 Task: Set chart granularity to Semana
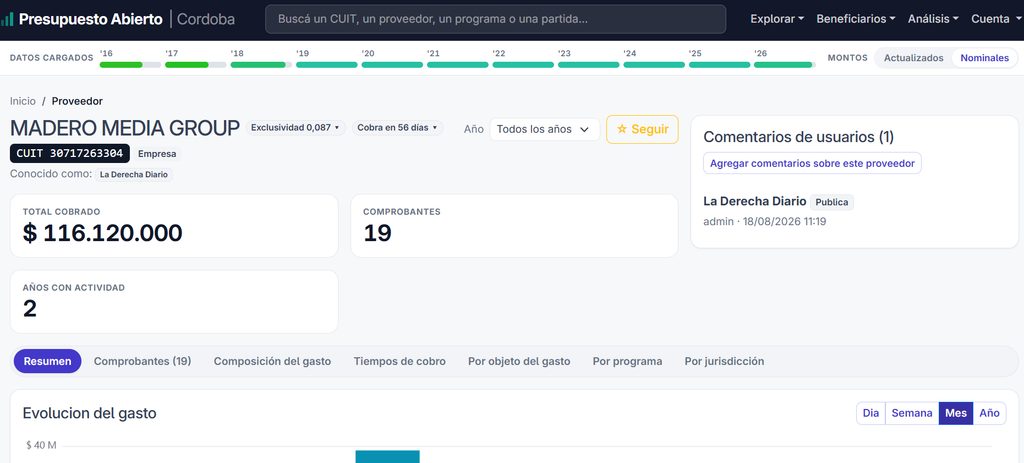[912, 413]
